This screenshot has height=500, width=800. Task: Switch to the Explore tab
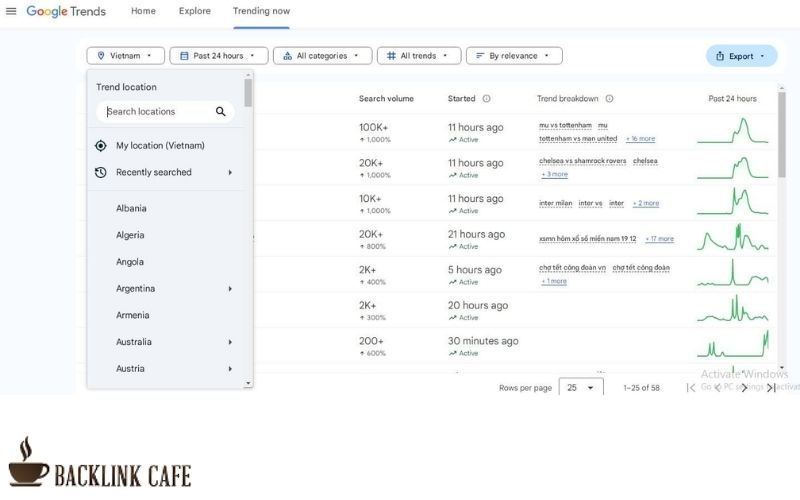click(194, 11)
